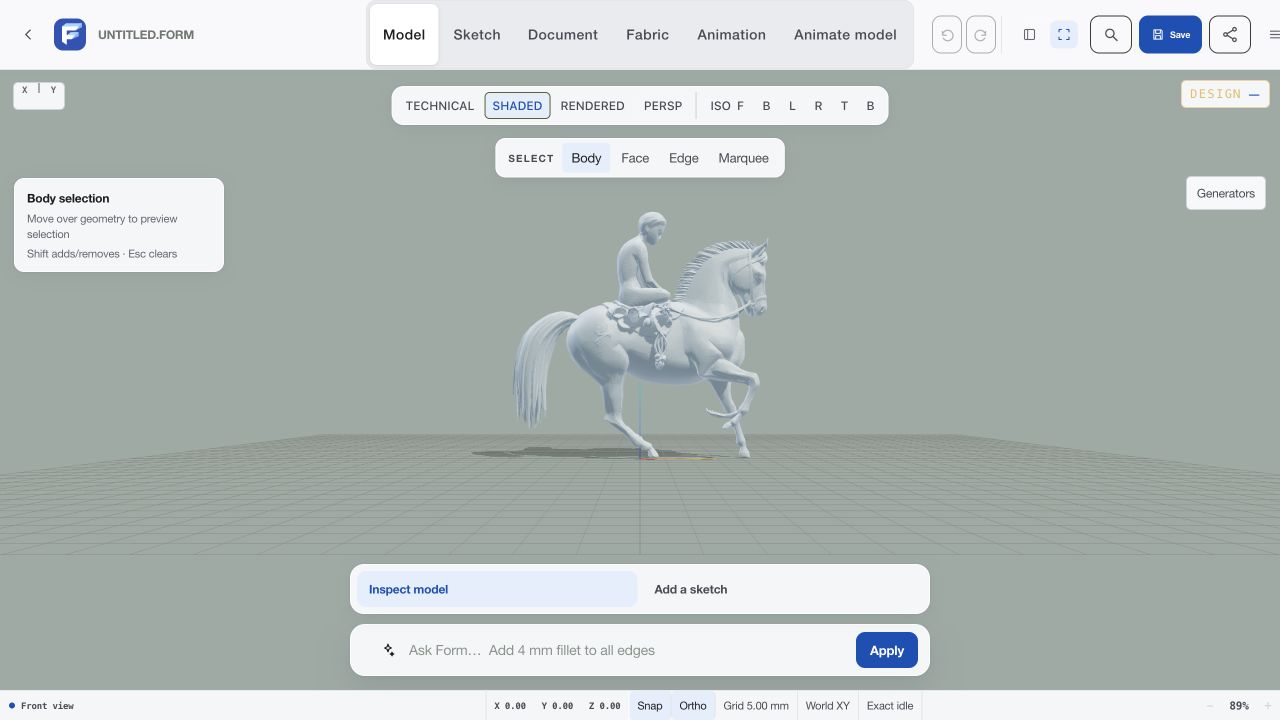Open the Generators panel
Screen dimensions: 1280x720
point(1225,193)
